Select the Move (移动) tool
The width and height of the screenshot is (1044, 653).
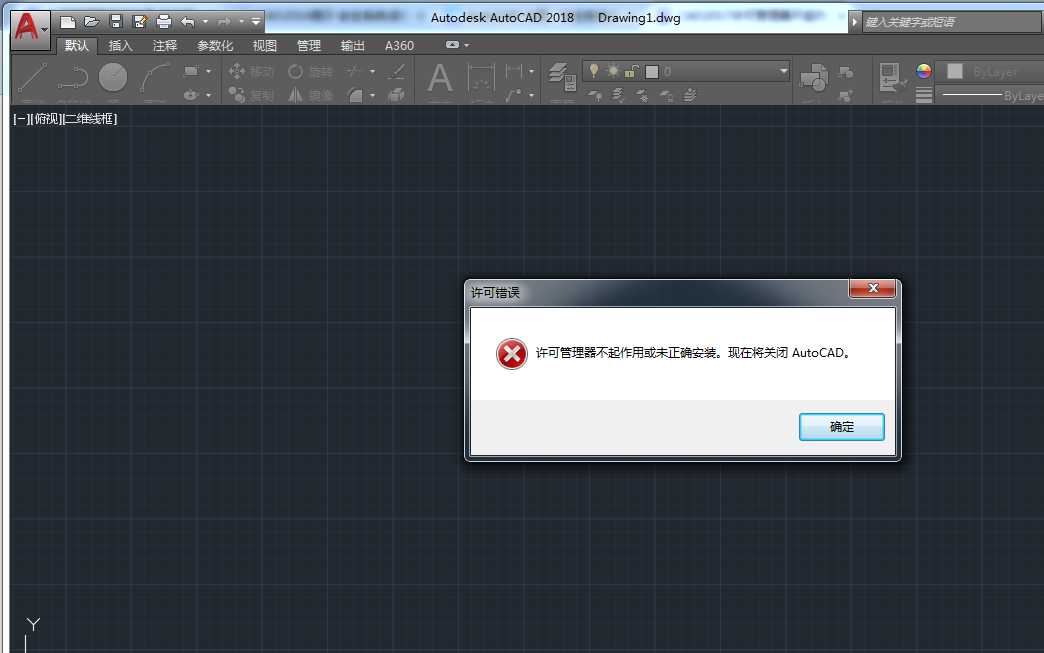tap(251, 71)
